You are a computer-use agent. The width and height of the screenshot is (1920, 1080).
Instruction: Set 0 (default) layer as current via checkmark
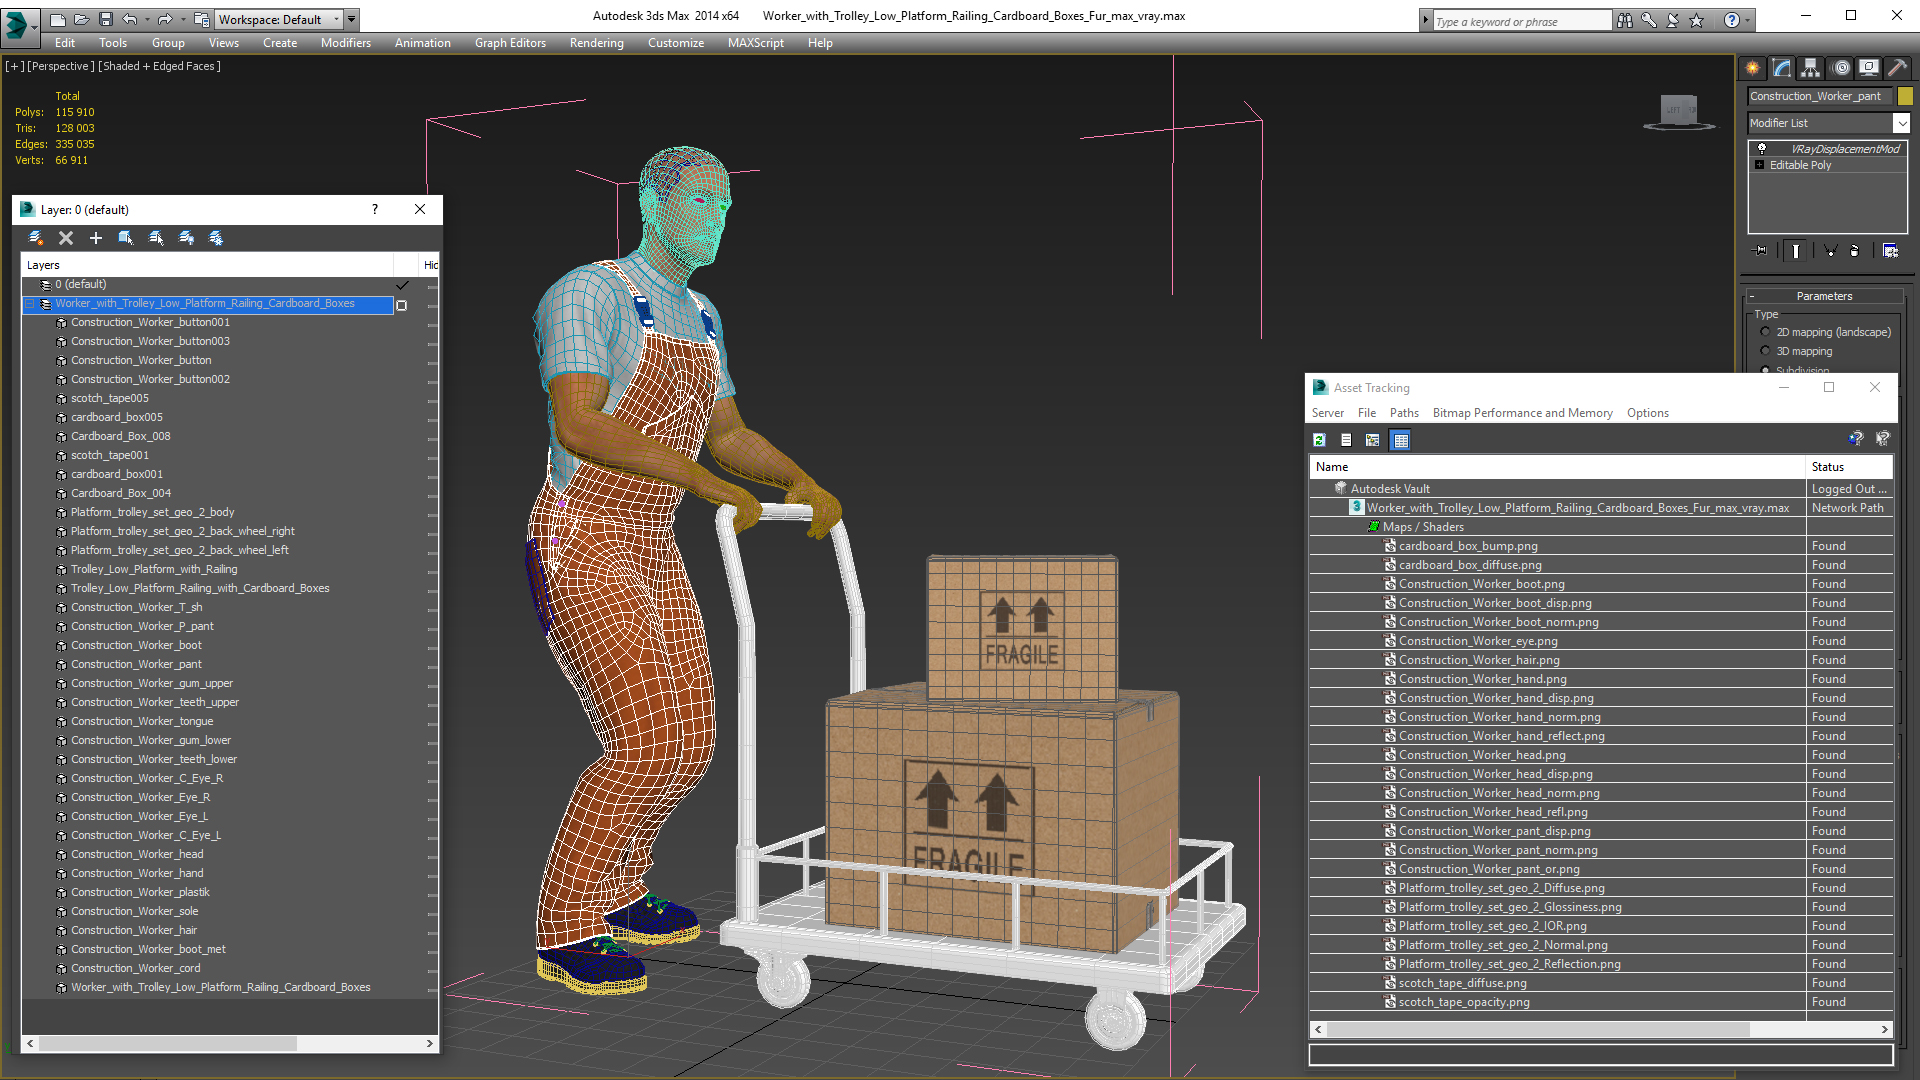pyautogui.click(x=402, y=285)
